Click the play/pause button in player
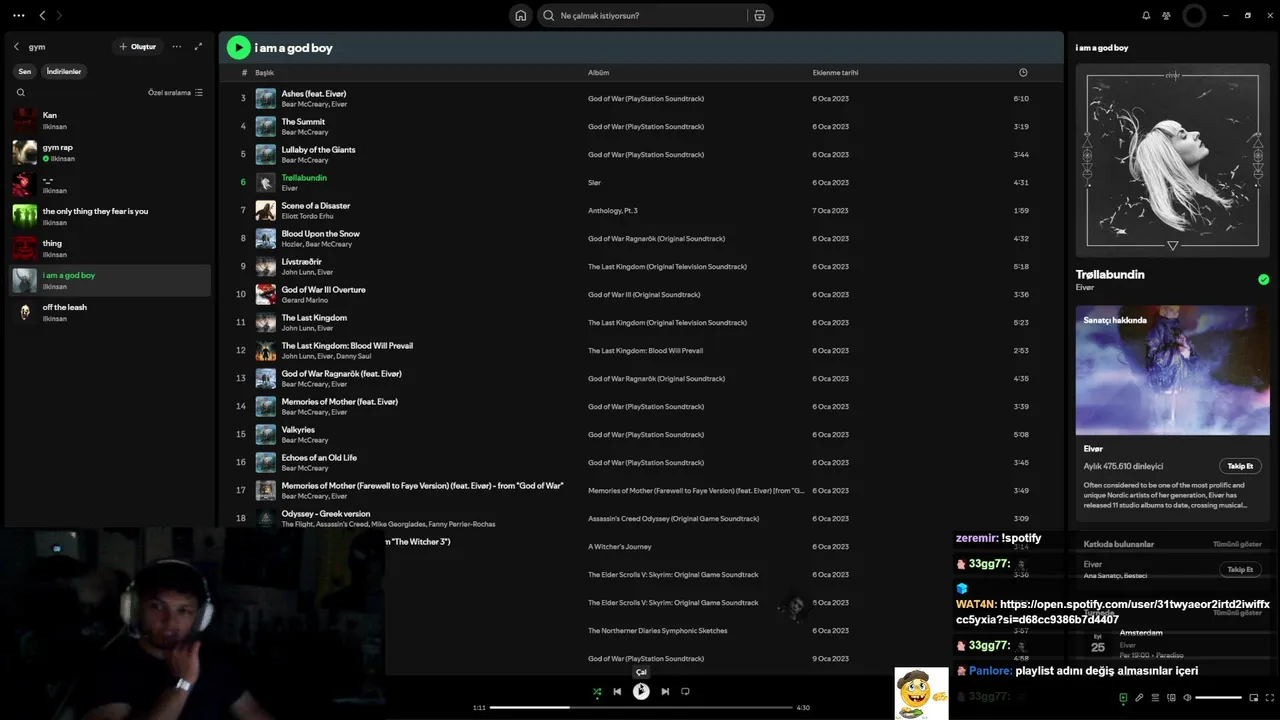Viewport: 1280px width, 720px height. click(641, 691)
